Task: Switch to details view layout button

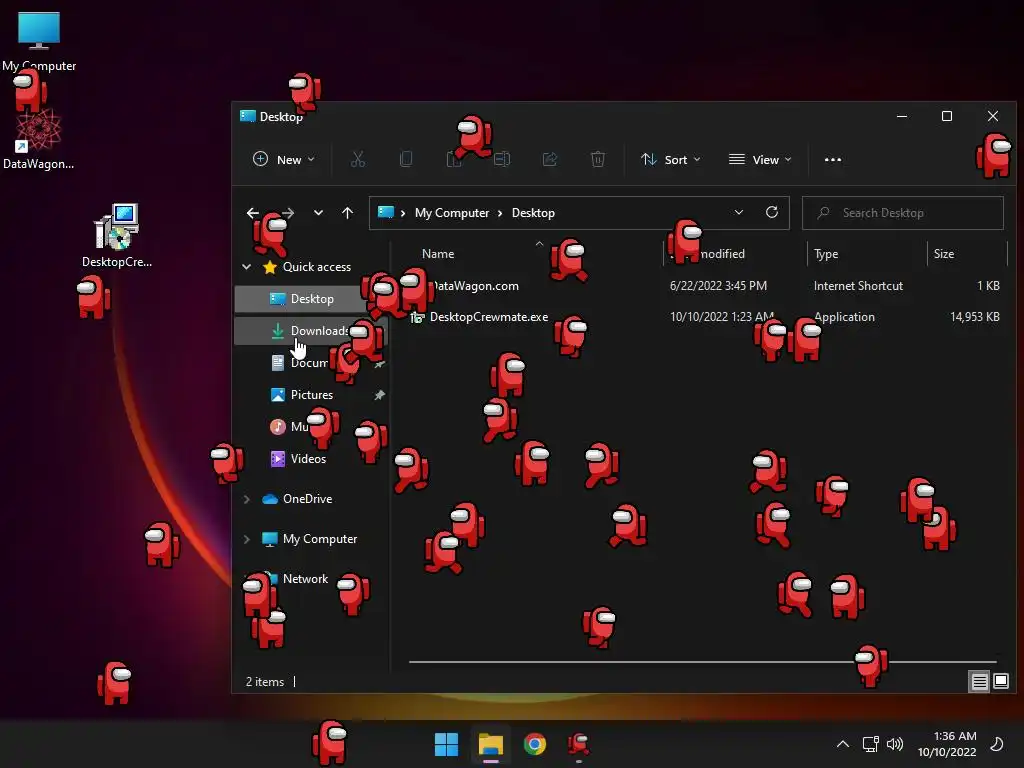Action: [979, 682]
